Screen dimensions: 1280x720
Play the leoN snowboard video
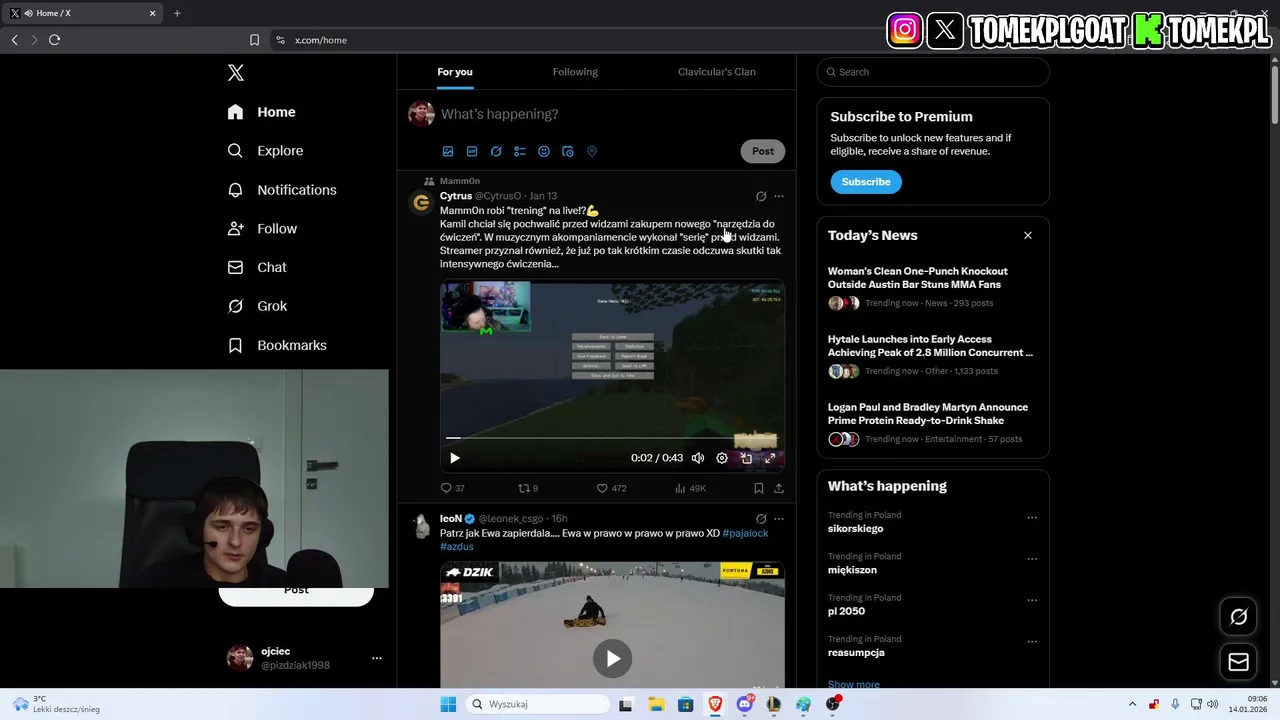tap(612, 658)
